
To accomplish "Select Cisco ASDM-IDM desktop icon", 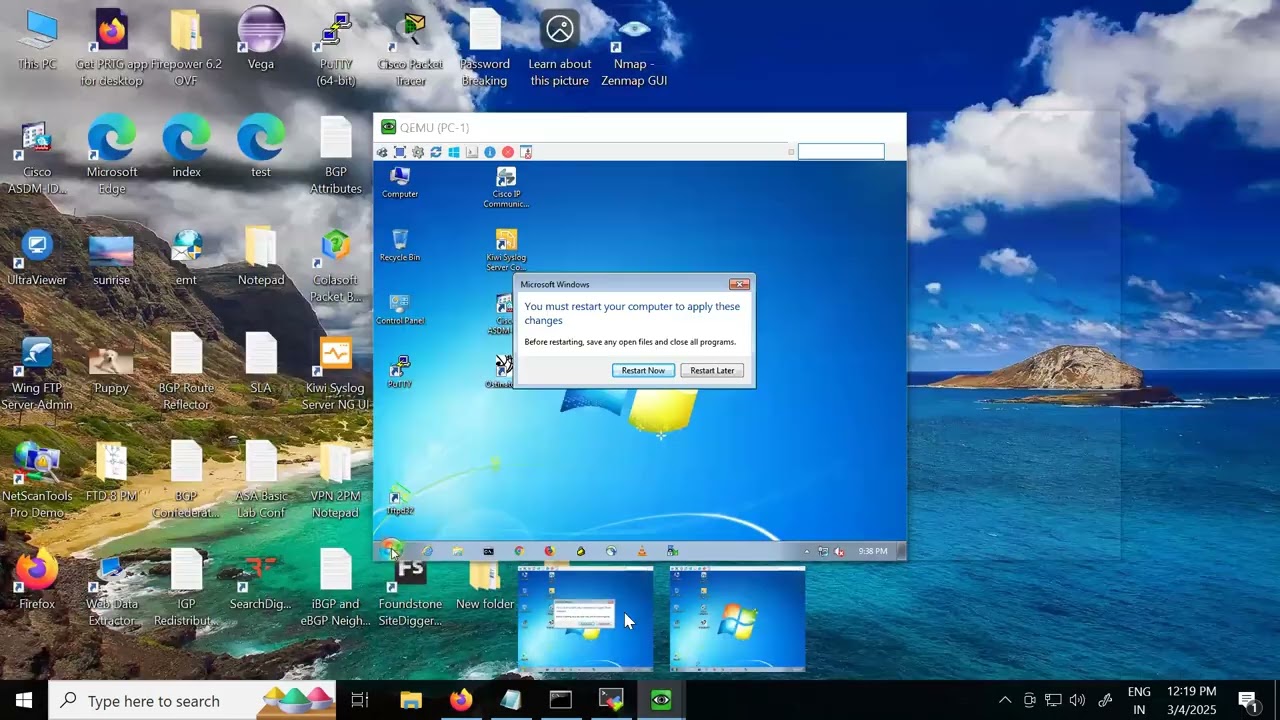I will pos(37,158).
